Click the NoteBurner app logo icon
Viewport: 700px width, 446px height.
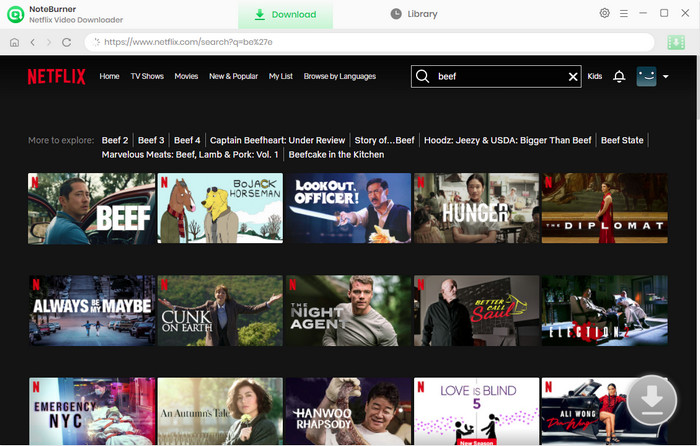16,14
